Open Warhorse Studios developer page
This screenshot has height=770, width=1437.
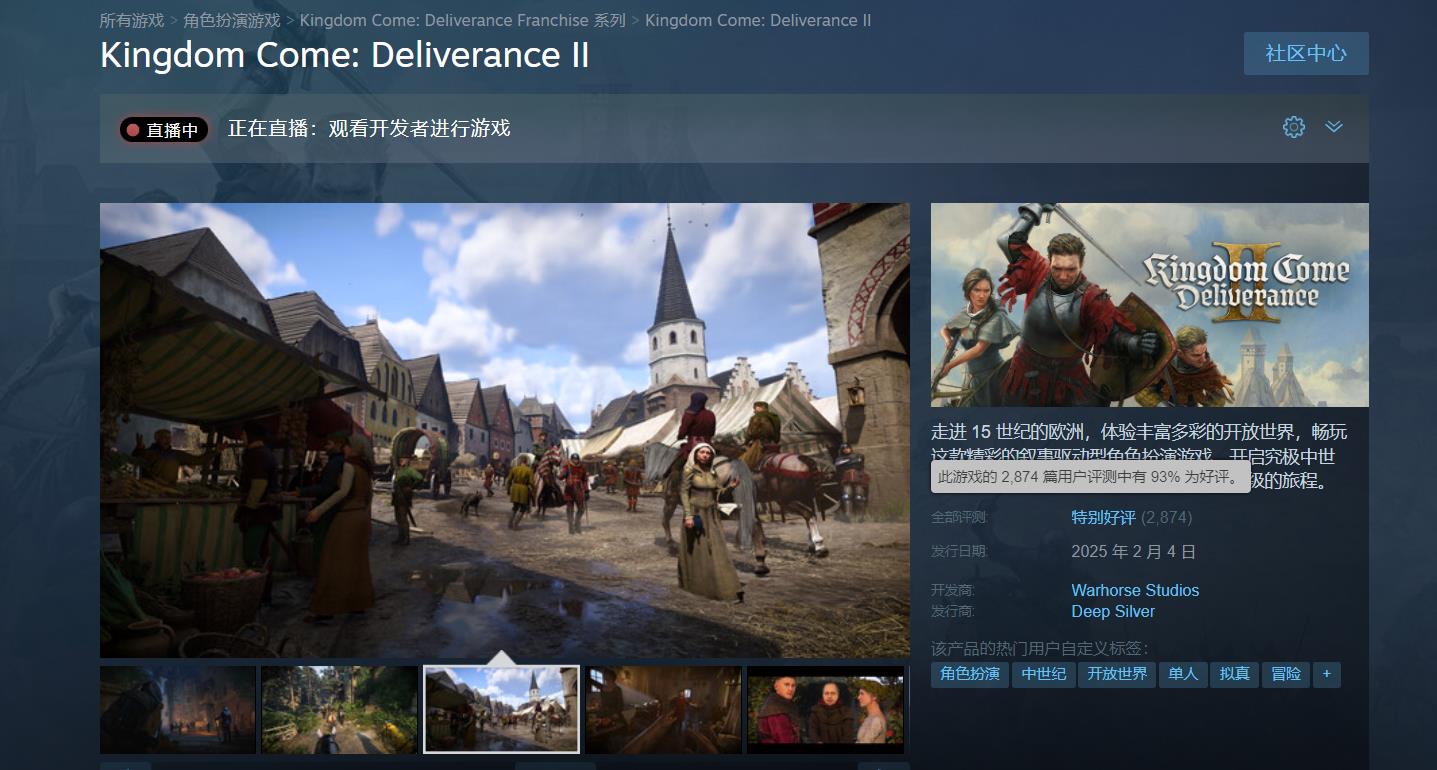click(1134, 590)
